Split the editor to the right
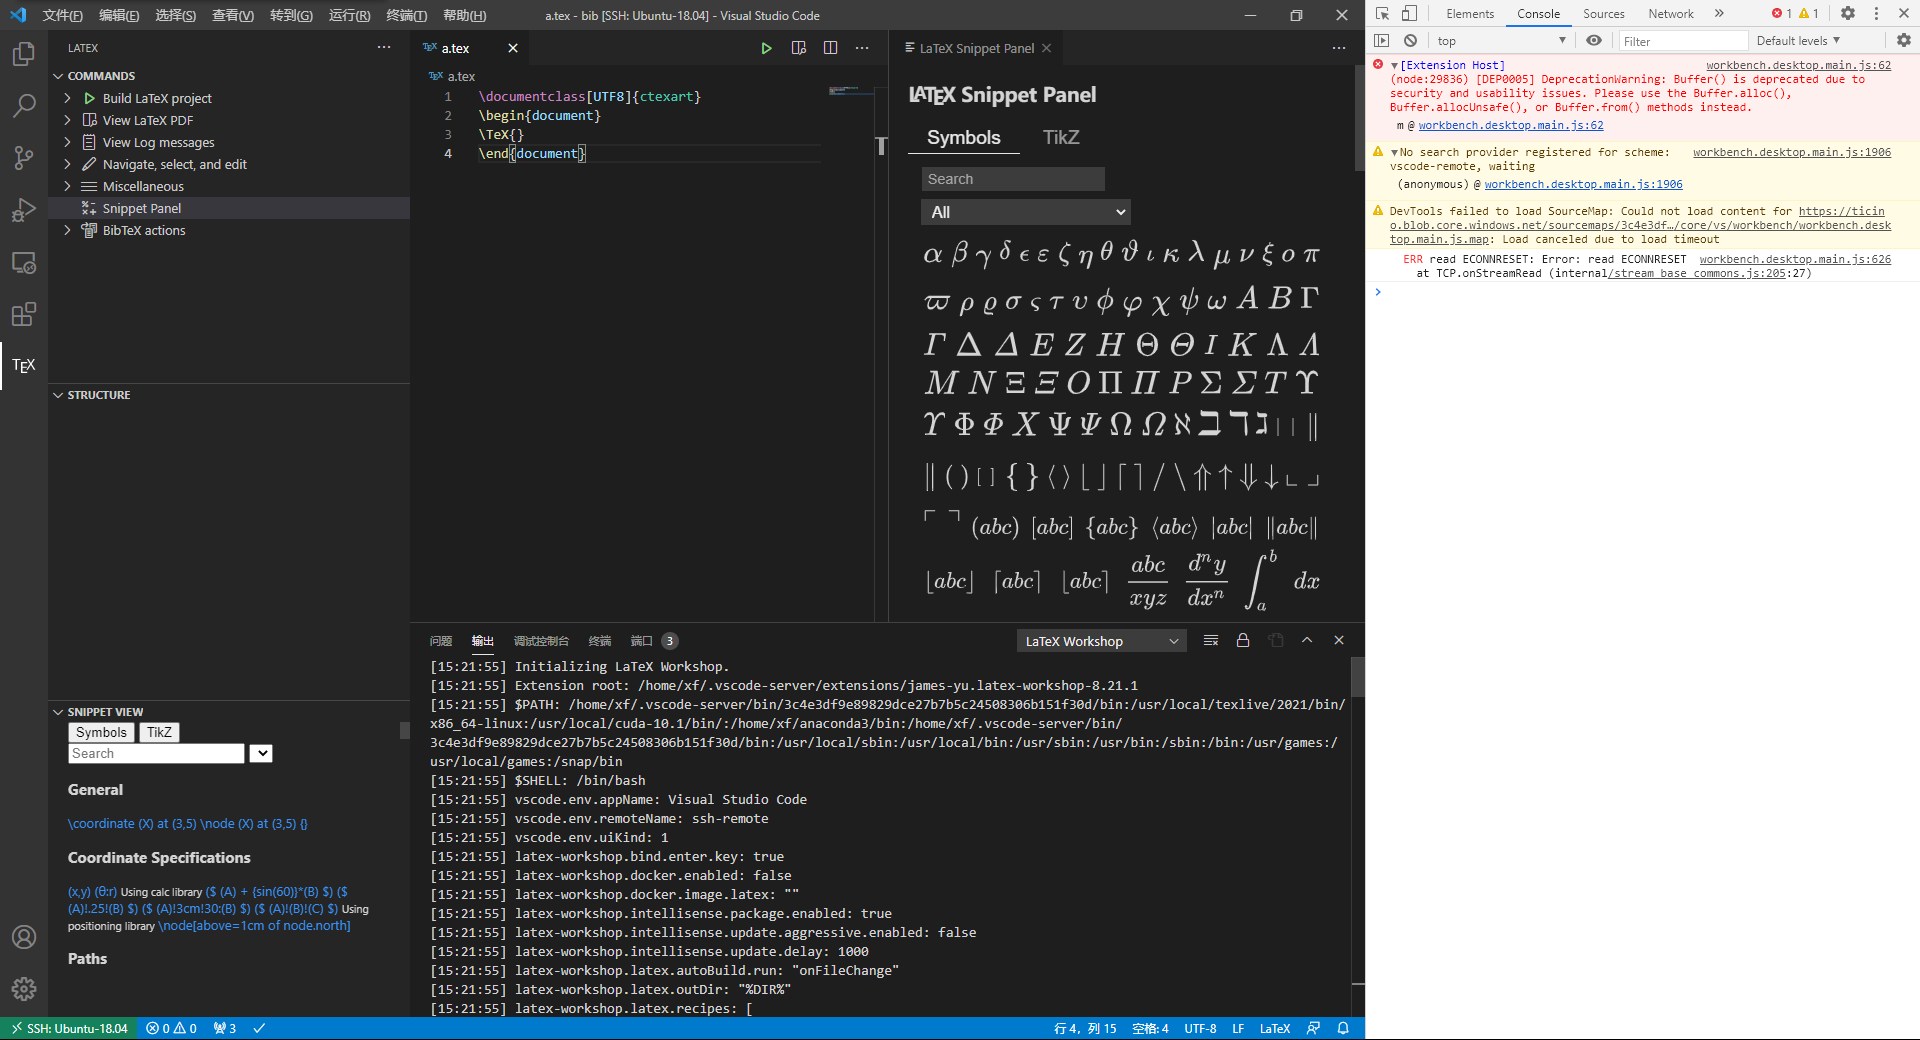Viewport: 1920px width, 1040px height. pos(830,48)
